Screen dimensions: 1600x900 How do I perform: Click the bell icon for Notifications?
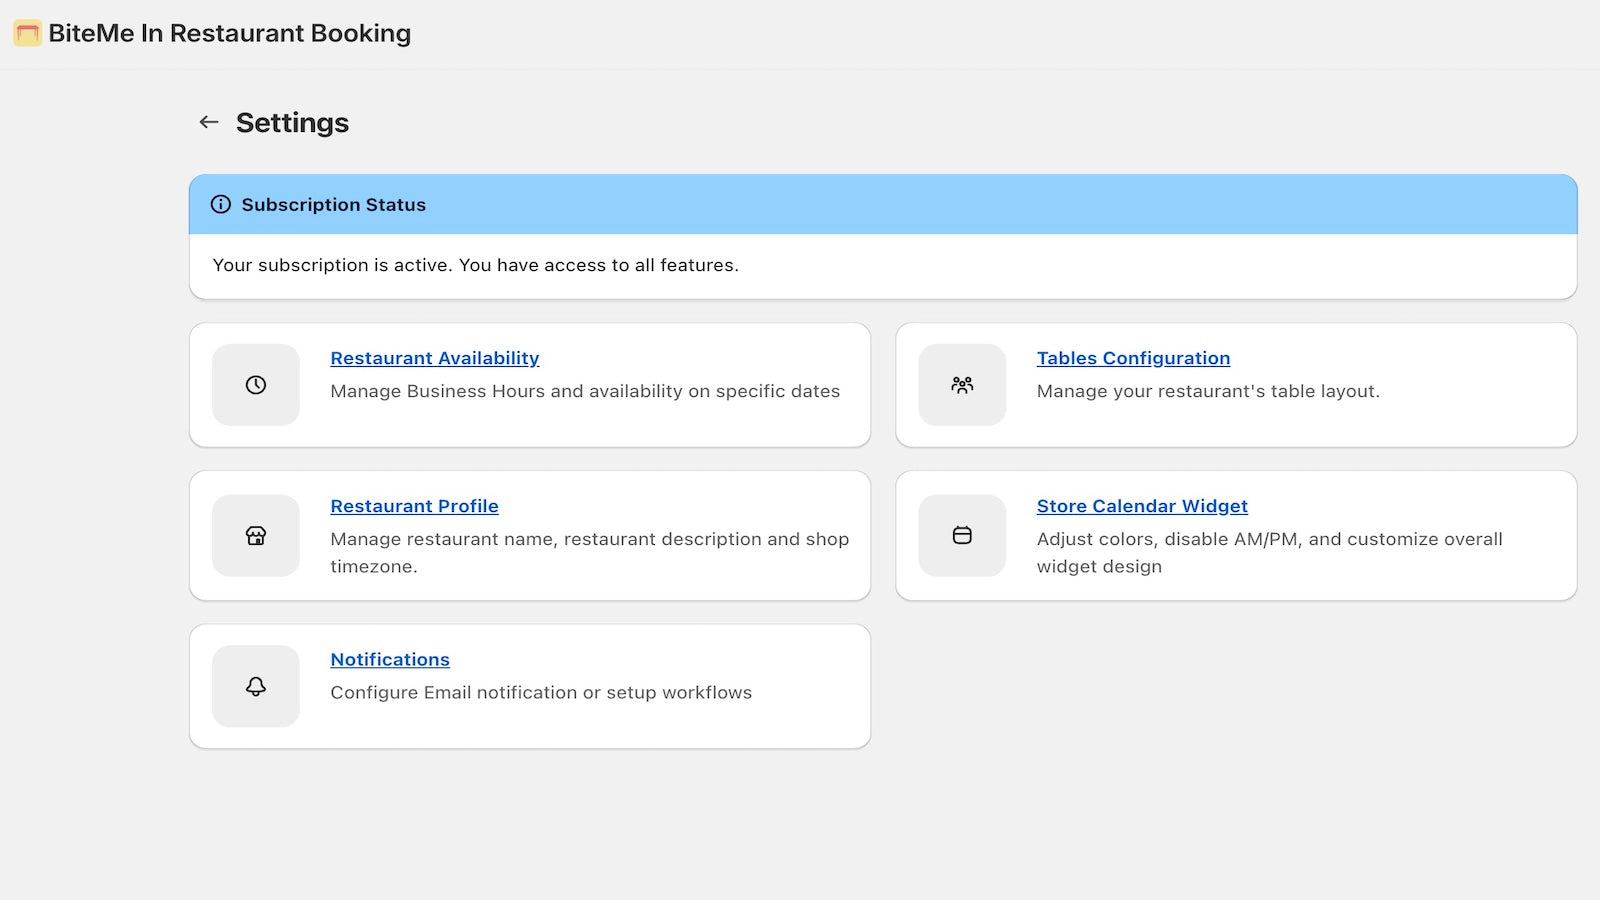[x=256, y=686]
